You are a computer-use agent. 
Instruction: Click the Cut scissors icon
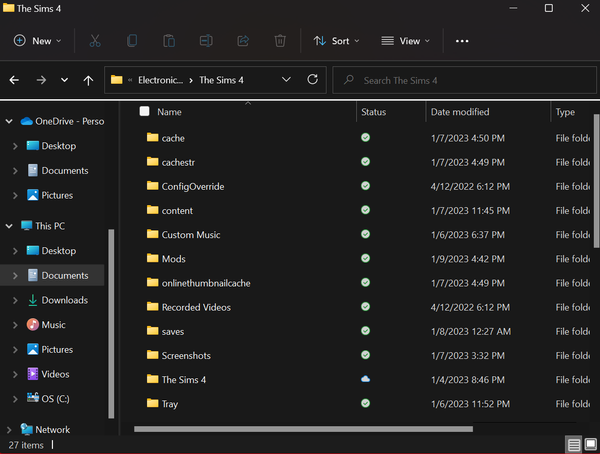coord(95,41)
